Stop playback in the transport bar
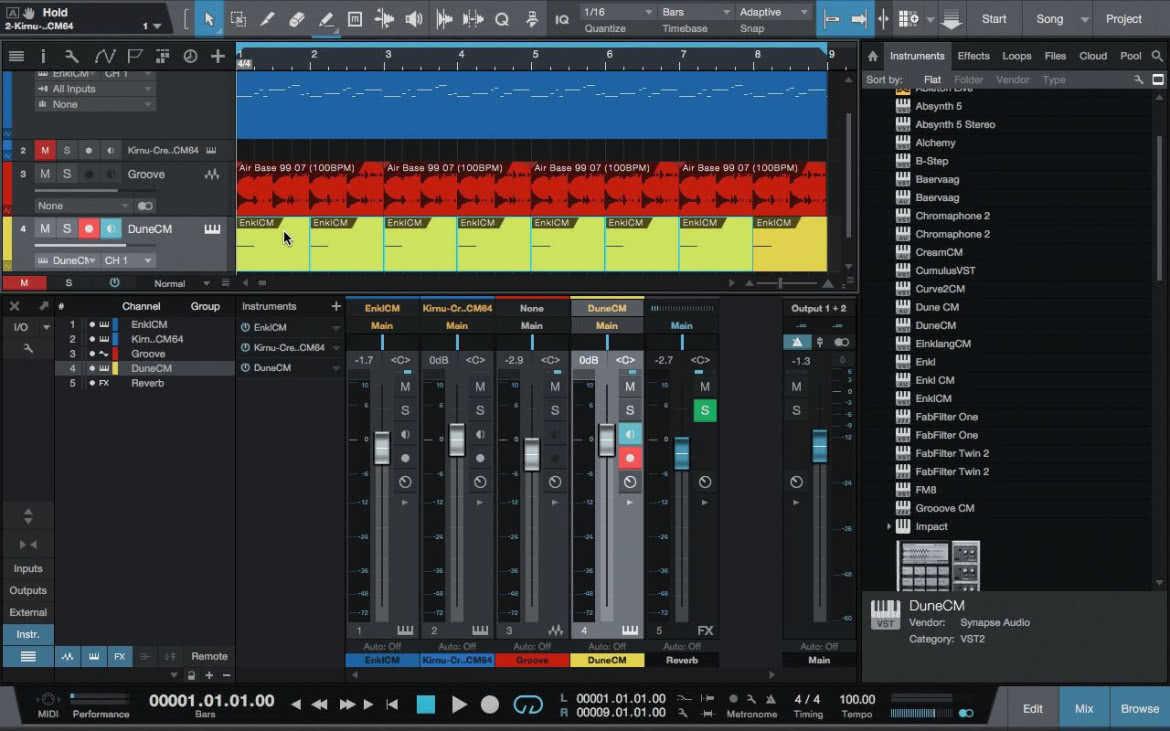This screenshot has height=731, width=1170. 426,704
